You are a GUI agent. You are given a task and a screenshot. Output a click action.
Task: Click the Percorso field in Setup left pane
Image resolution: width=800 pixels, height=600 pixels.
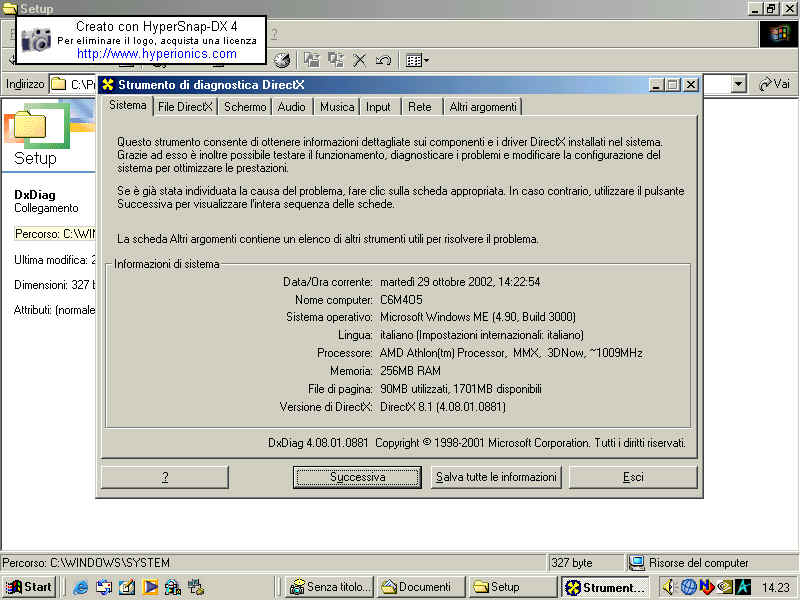pos(55,234)
